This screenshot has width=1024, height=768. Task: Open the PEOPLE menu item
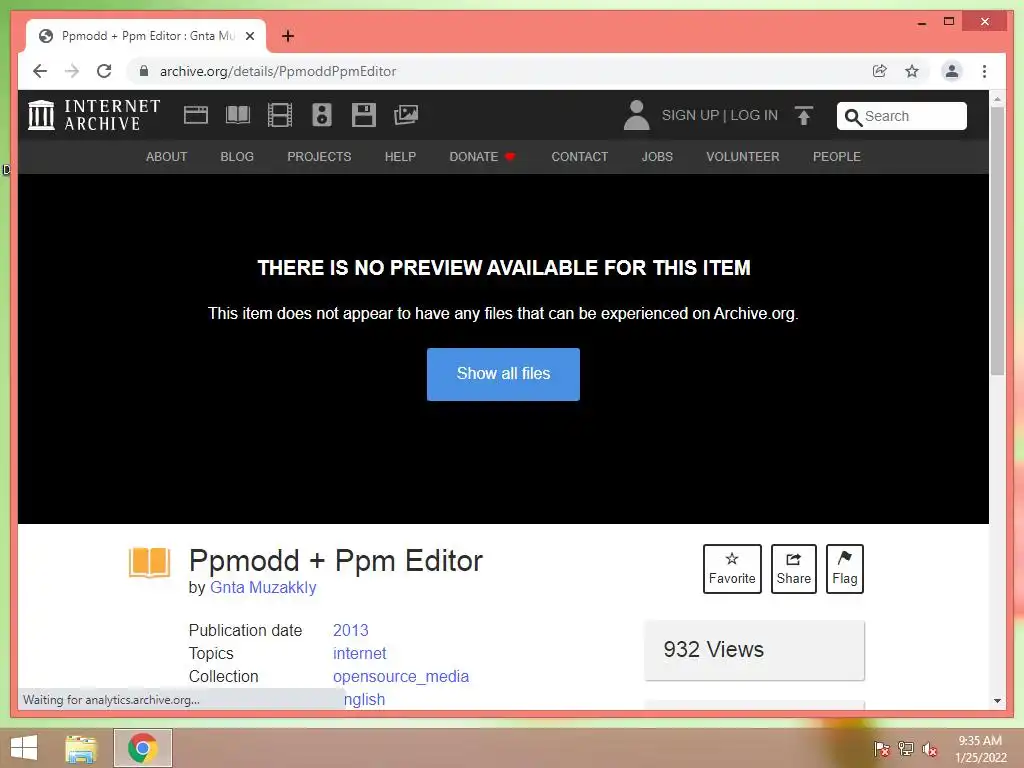pos(837,157)
